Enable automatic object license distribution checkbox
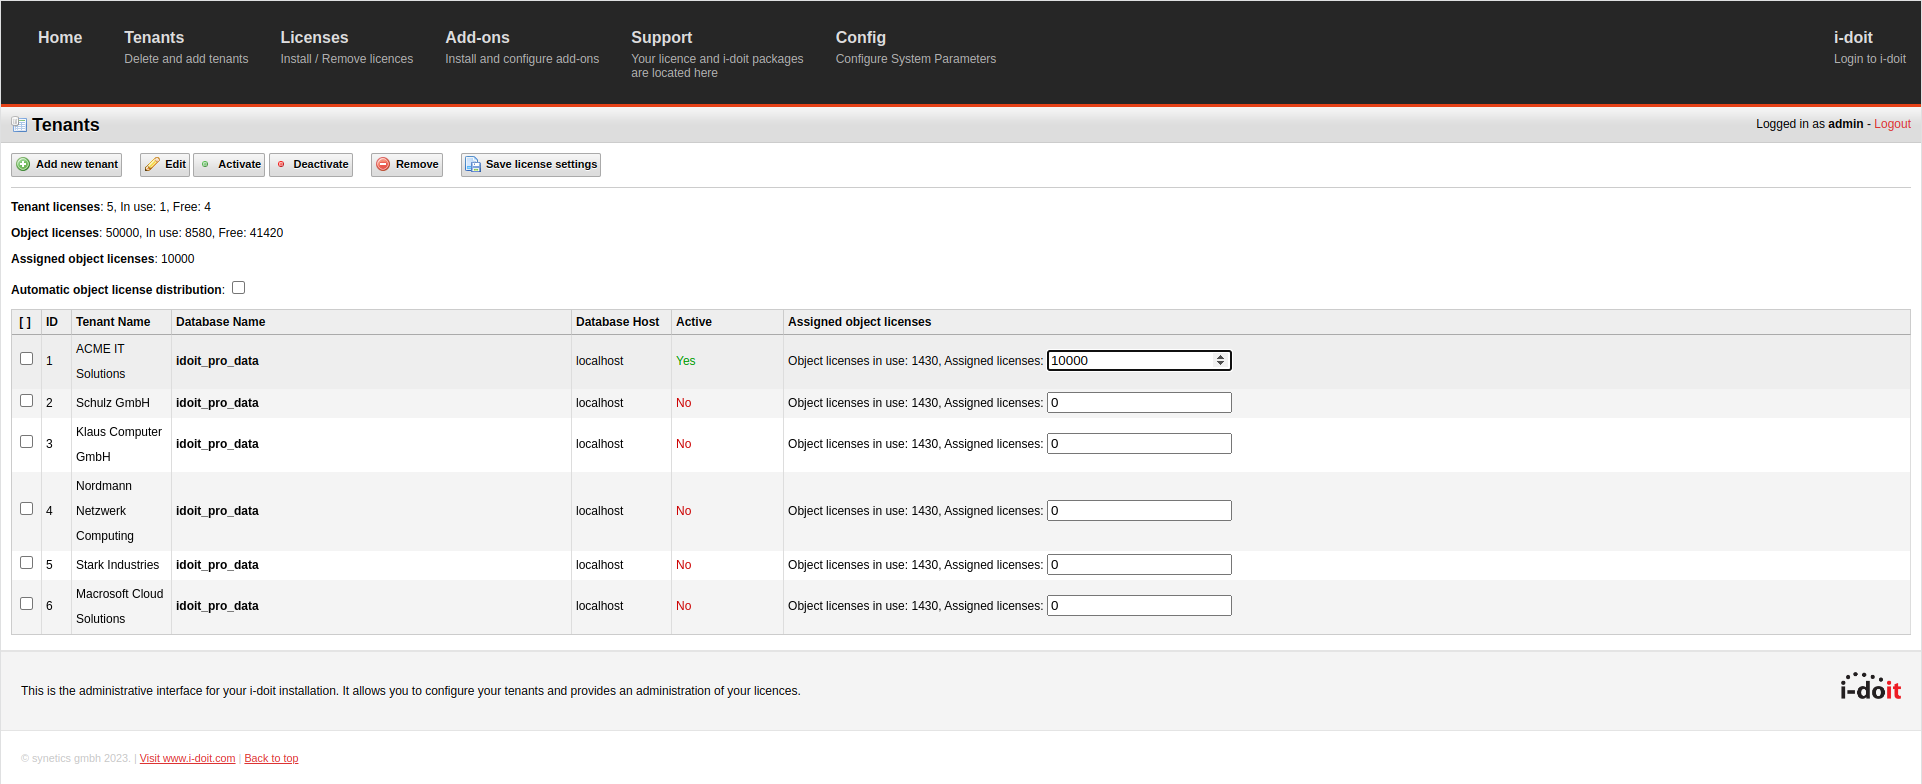Image resolution: width=1922 pixels, height=784 pixels. point(238,288)
